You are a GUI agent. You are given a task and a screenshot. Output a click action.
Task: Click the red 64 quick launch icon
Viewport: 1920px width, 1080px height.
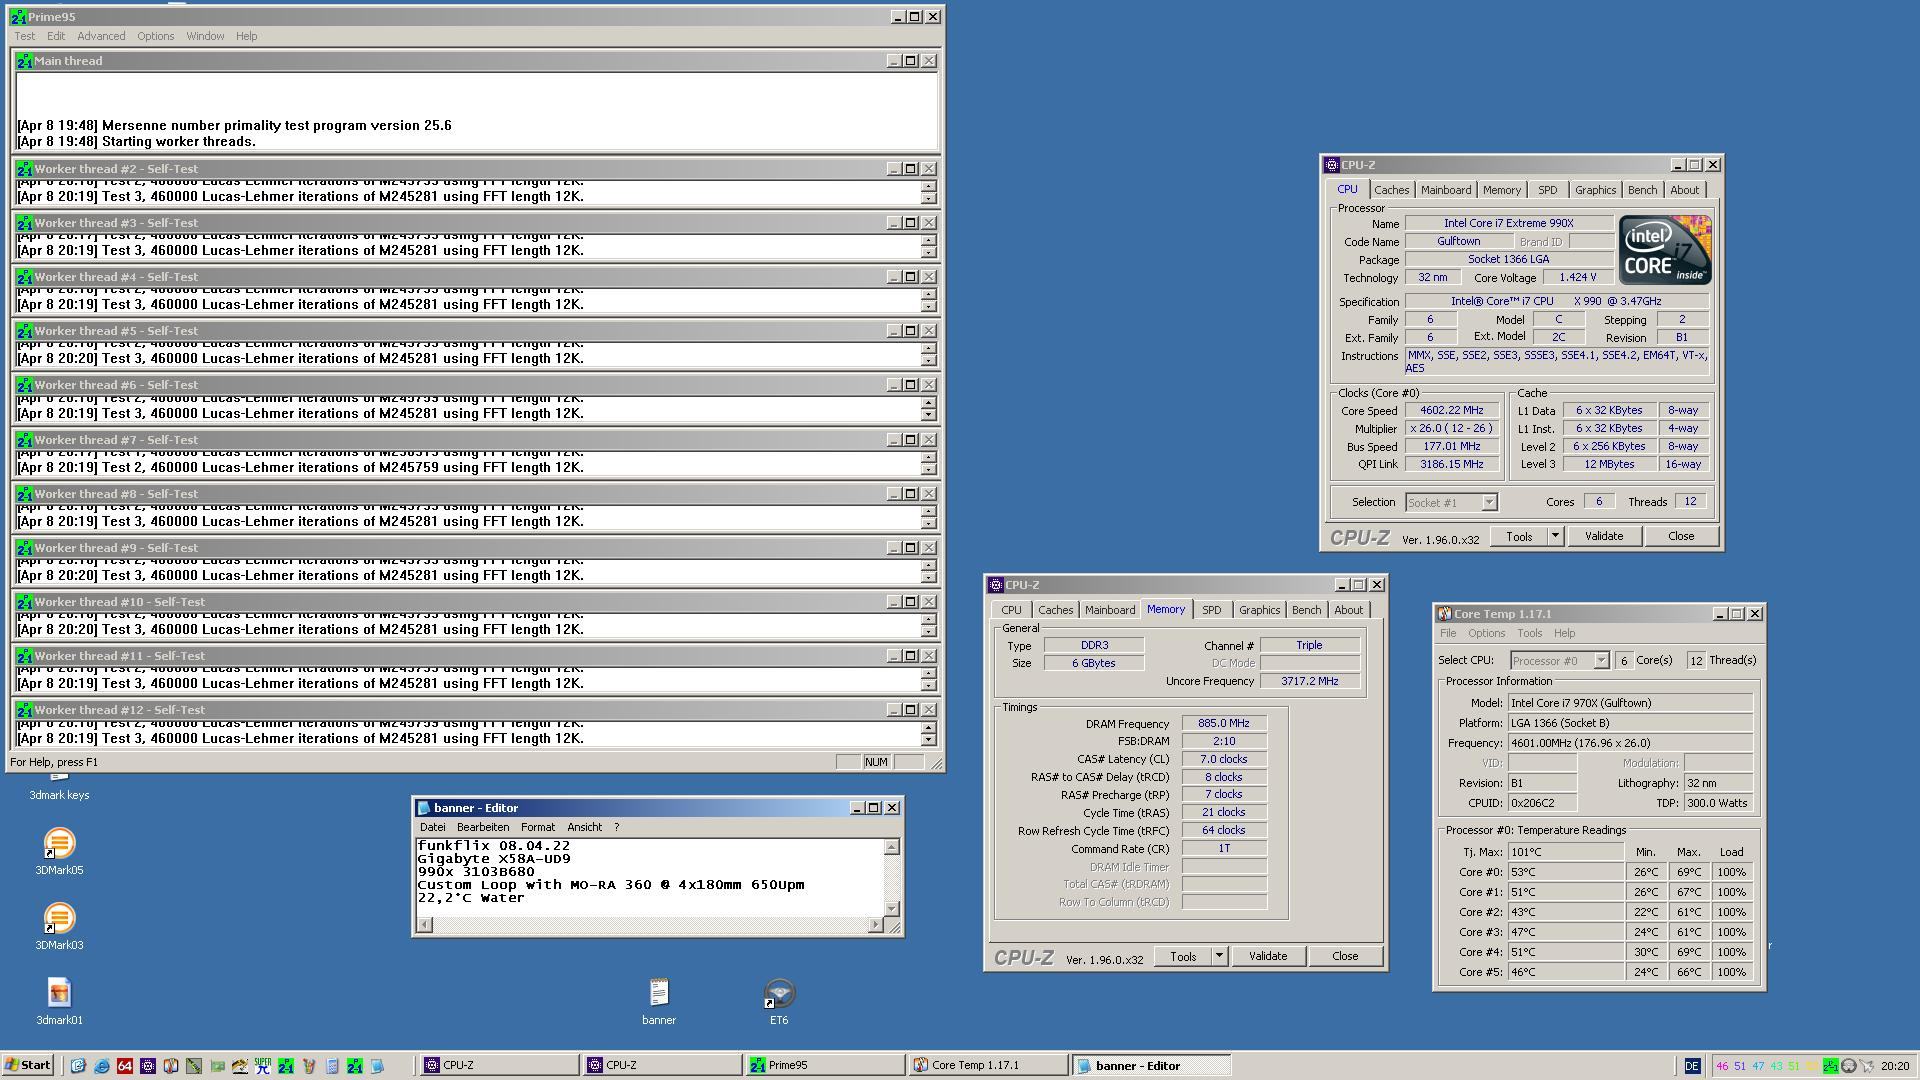tap(125, 1066)
